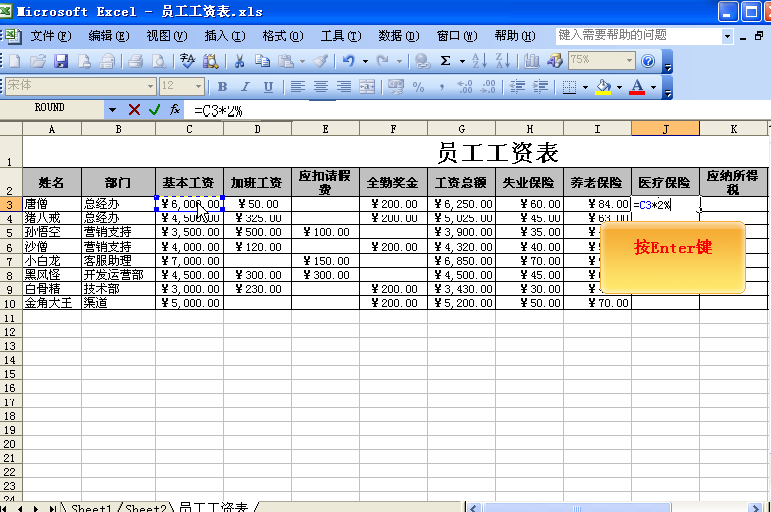Increase the cell indent
This screenshot has height=512, width=771.
point(540,87)
